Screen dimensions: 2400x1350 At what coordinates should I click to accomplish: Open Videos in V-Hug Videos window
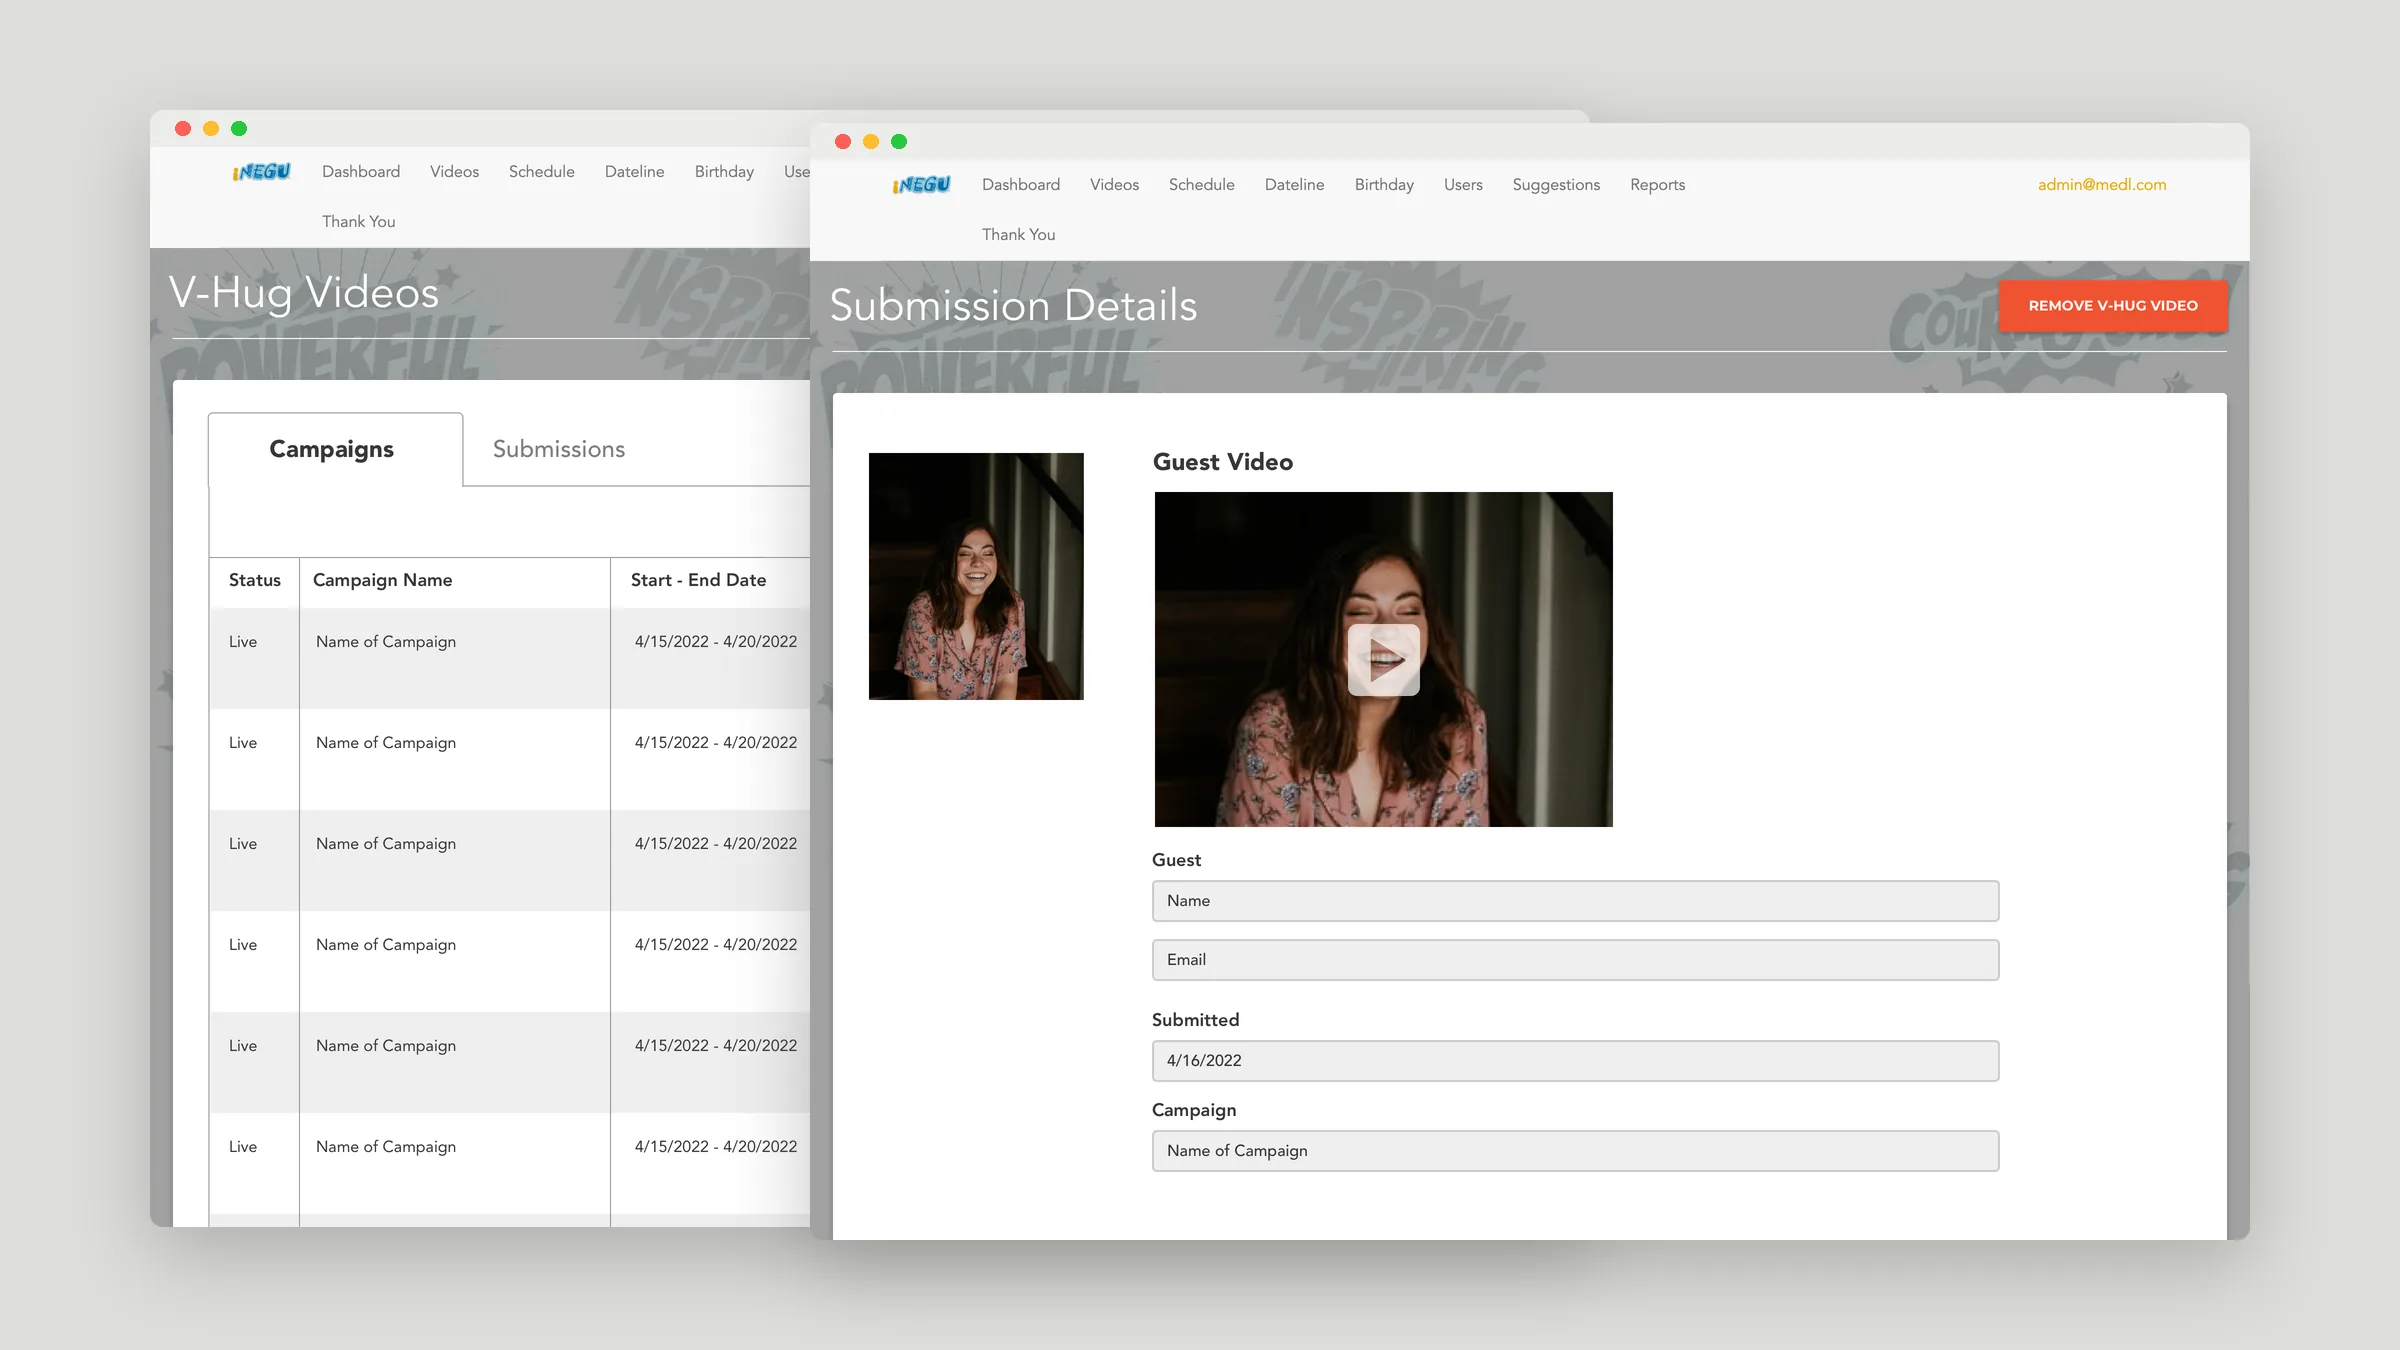click(x=454, y=172)
